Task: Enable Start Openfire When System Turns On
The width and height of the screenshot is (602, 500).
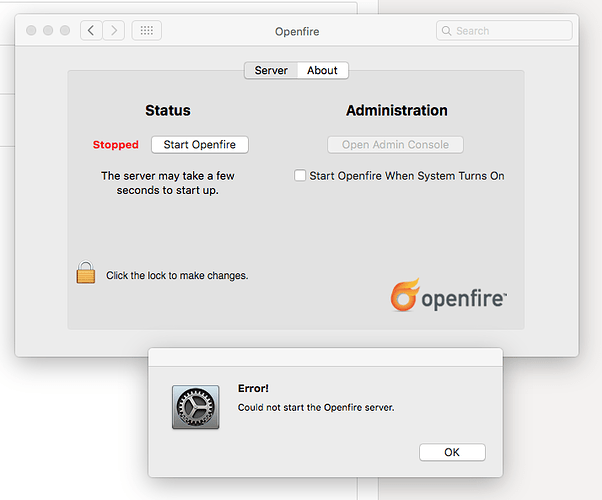Action: click(x=300, y=175)
